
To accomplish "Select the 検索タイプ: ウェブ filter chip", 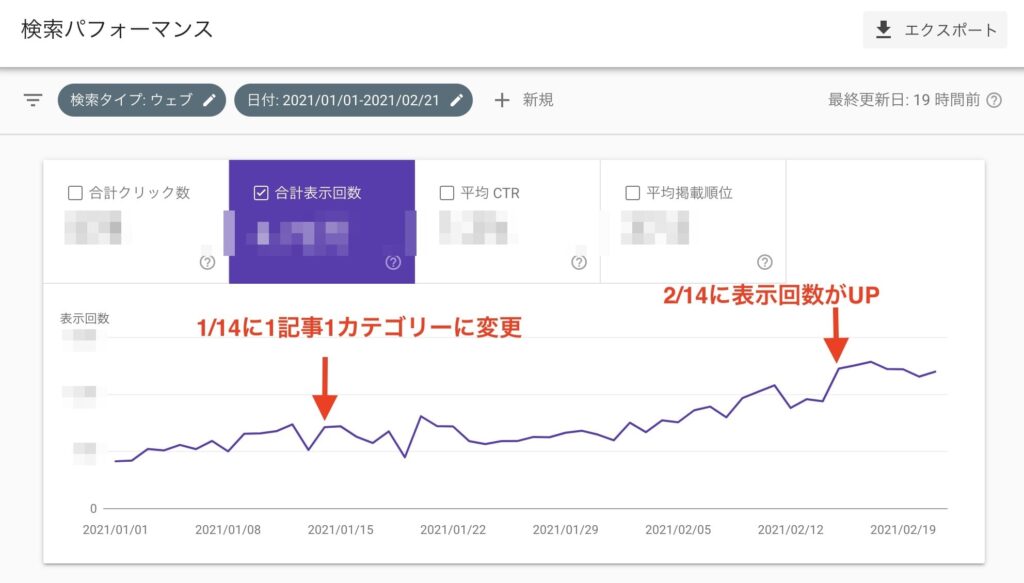I will (x=142, y=100).
